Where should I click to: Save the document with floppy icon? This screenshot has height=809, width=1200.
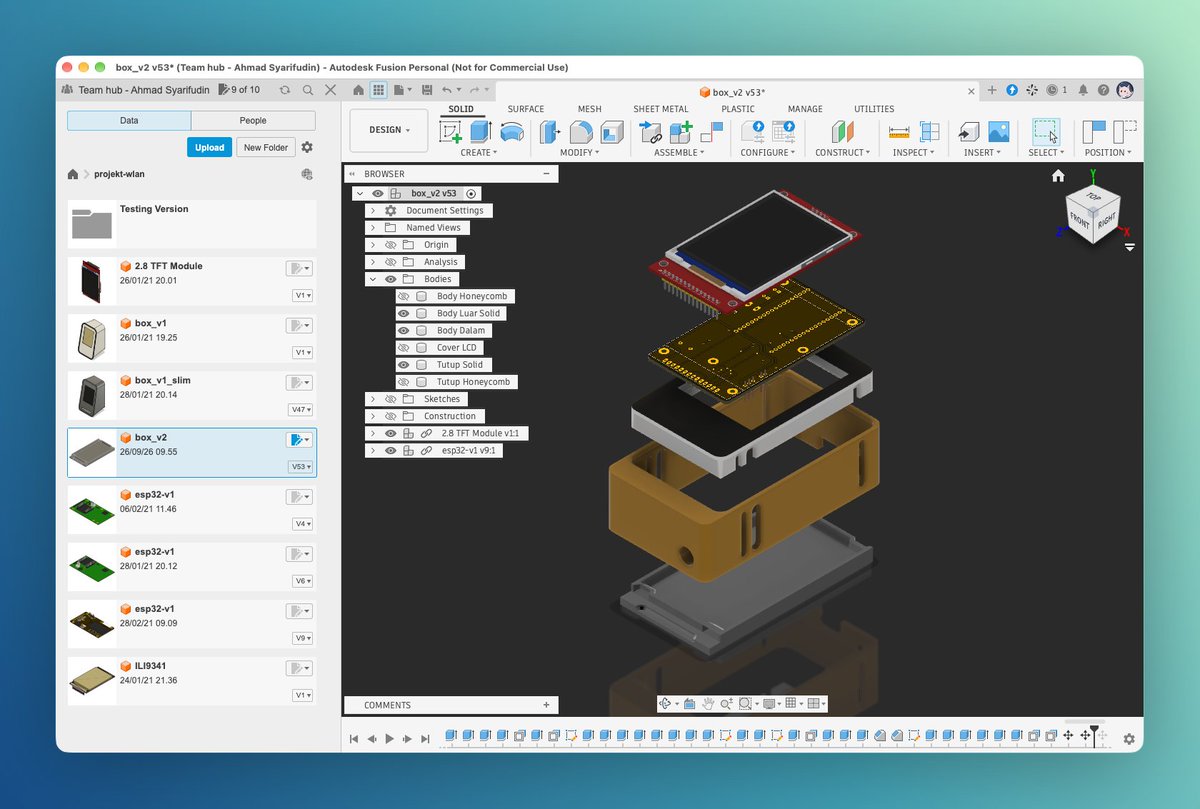coord(427,90)
